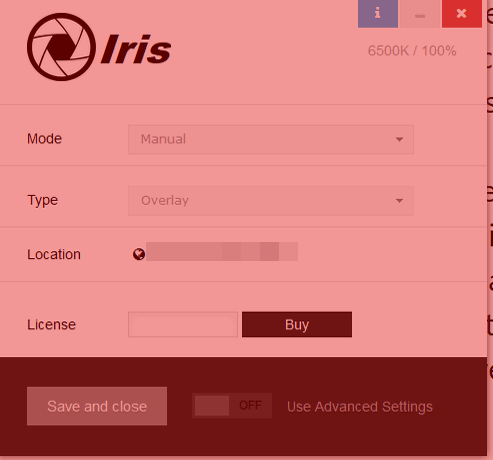This screenshot has width=493, height=460.
Task: Click the Buy button
Action: click(x=297, y=324)
